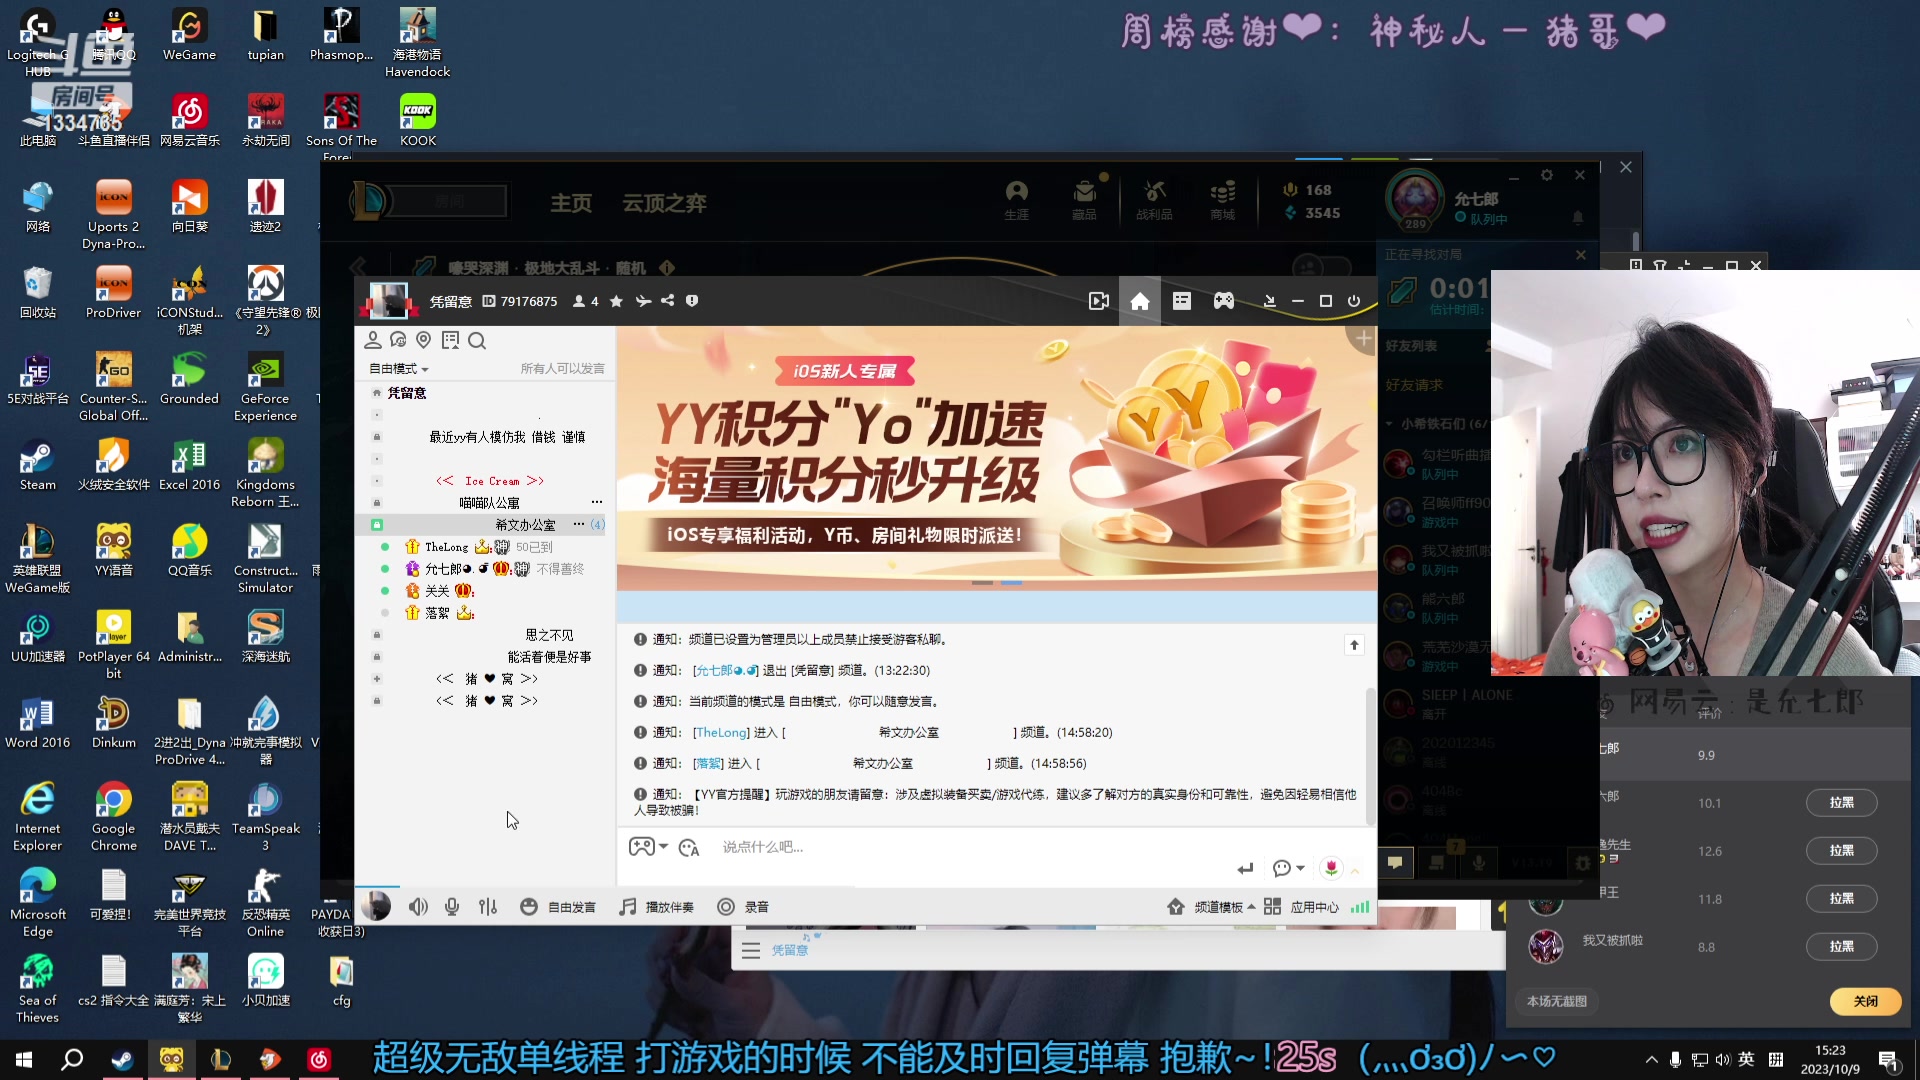This screenshot has width=1920, height=1080.
Task: Switch to 云顶之弈 tab in League client
Action: click(x=665, y=203)
